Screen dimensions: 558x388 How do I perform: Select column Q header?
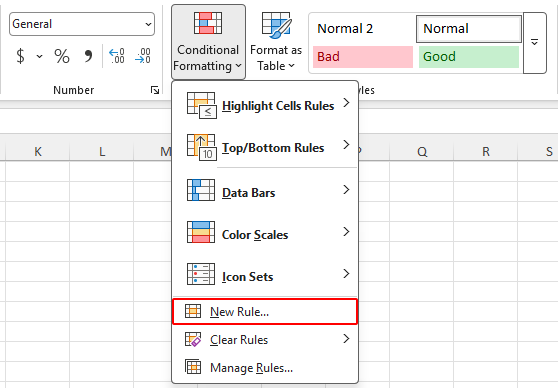422,152
